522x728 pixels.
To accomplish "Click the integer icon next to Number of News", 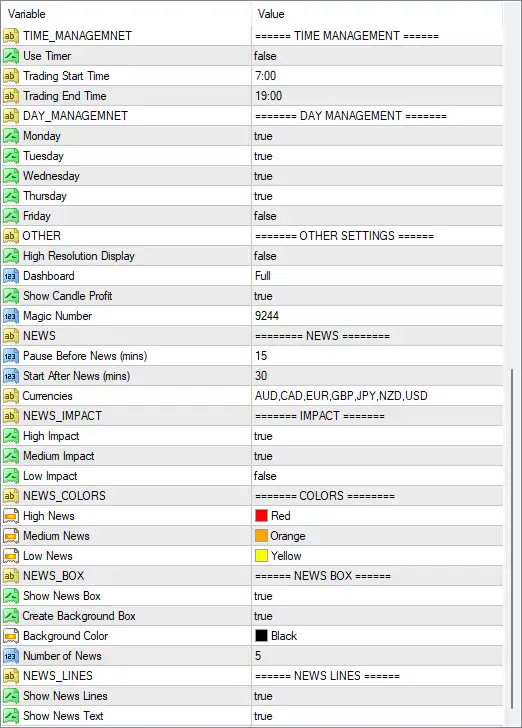I will (x=11, y=656).
